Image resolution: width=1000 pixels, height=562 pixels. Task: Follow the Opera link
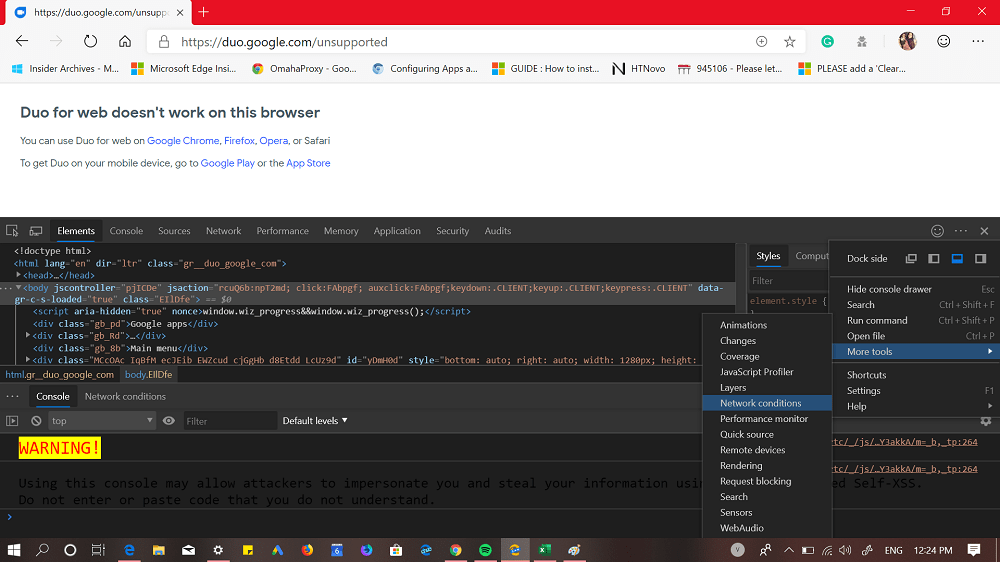point(274,140)
